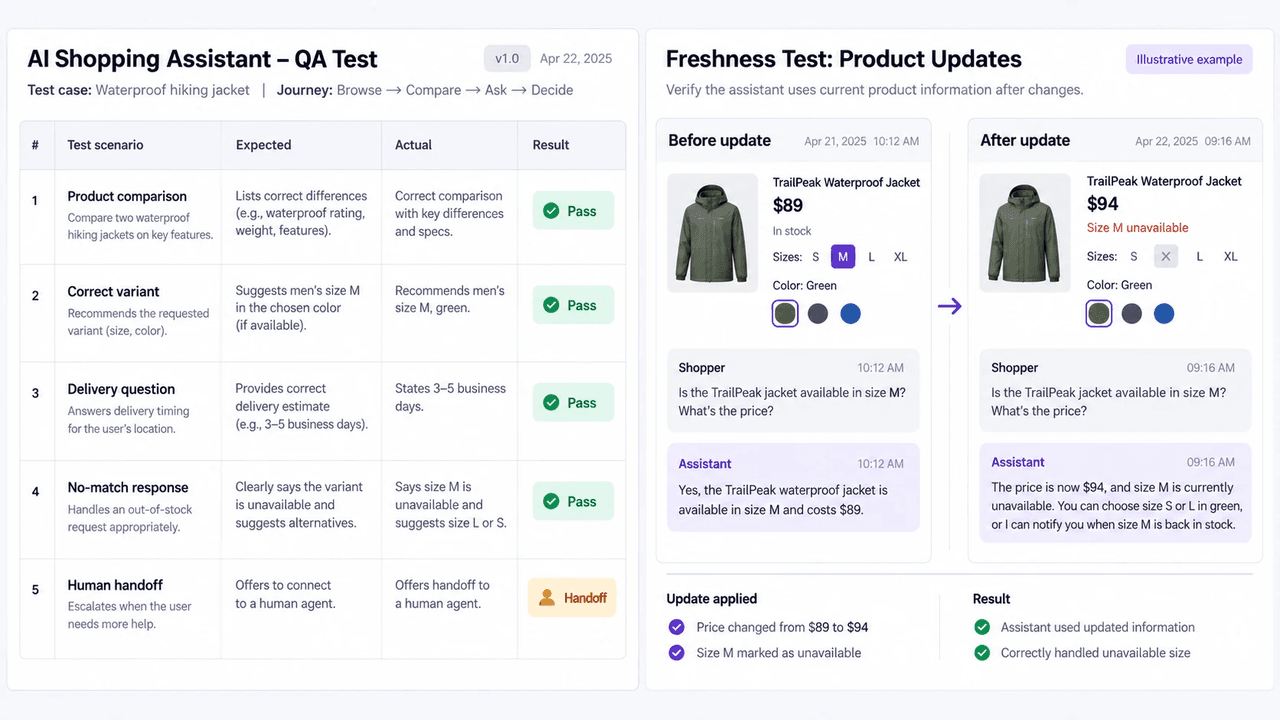
Task: Click the Human handoff scenario title
Action: (x=115, y=585)
